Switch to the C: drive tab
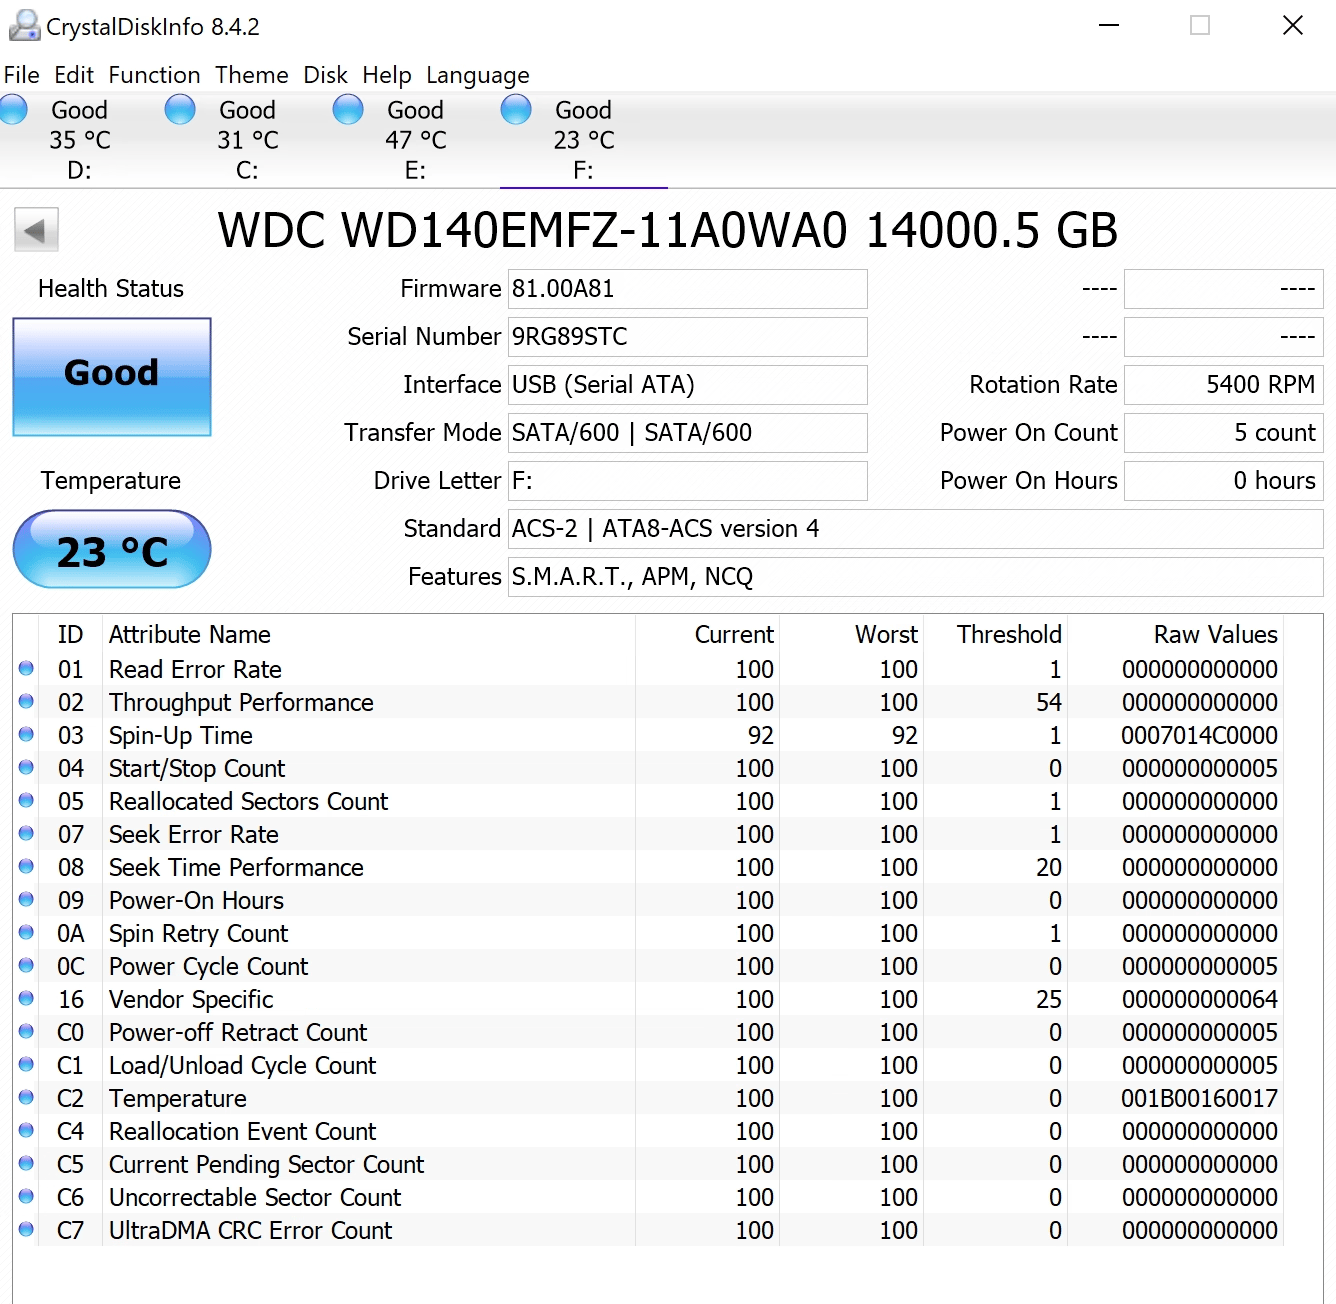The height and width of the screenshot is (1304, 1336). pos(248,140)
